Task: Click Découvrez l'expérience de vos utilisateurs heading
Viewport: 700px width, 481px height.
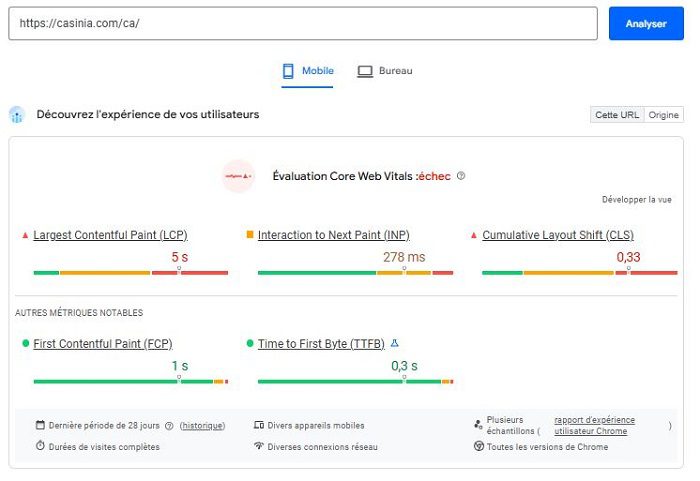Action: tap(148, 114)
